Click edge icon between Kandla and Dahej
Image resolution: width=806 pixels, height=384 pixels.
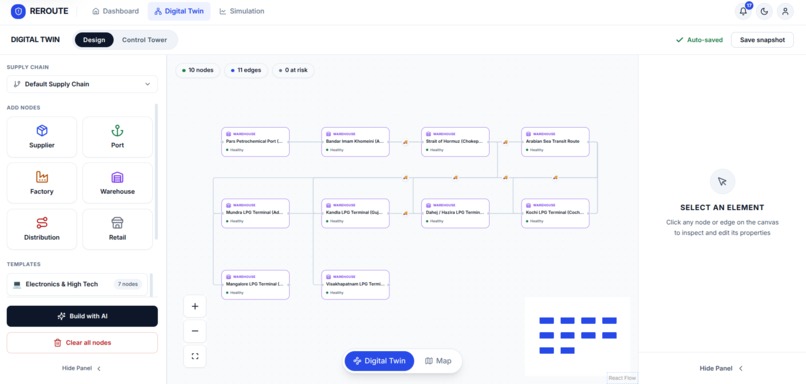(405, 213)
